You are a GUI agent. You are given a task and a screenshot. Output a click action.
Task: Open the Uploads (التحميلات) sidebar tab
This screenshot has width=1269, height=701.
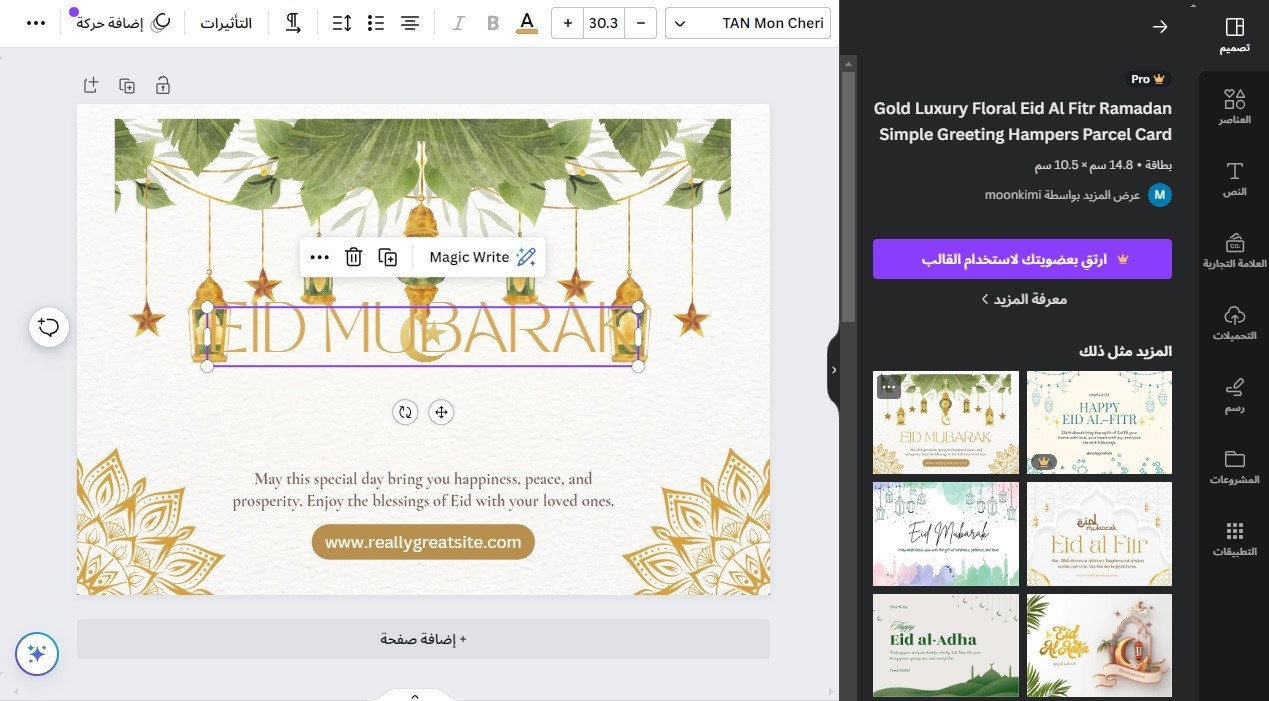tap(1234, 322)
